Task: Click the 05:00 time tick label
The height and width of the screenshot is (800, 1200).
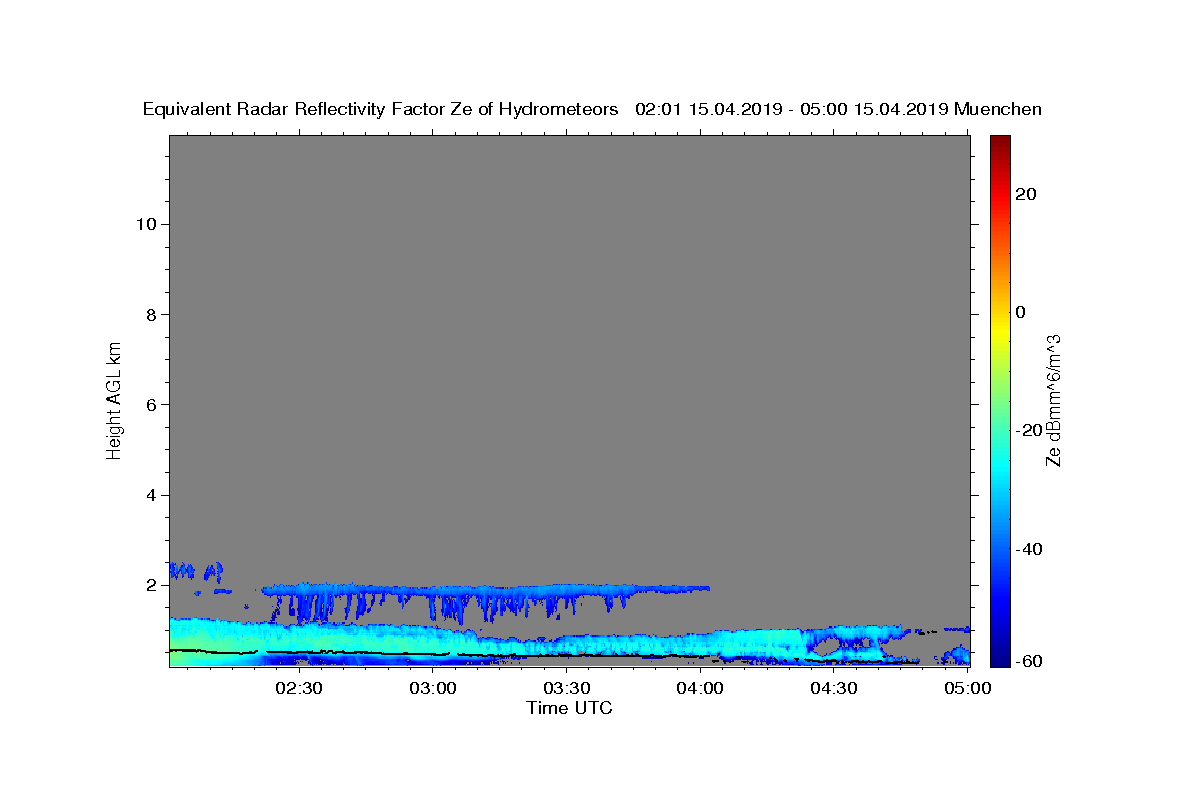Action: (967, 688)
